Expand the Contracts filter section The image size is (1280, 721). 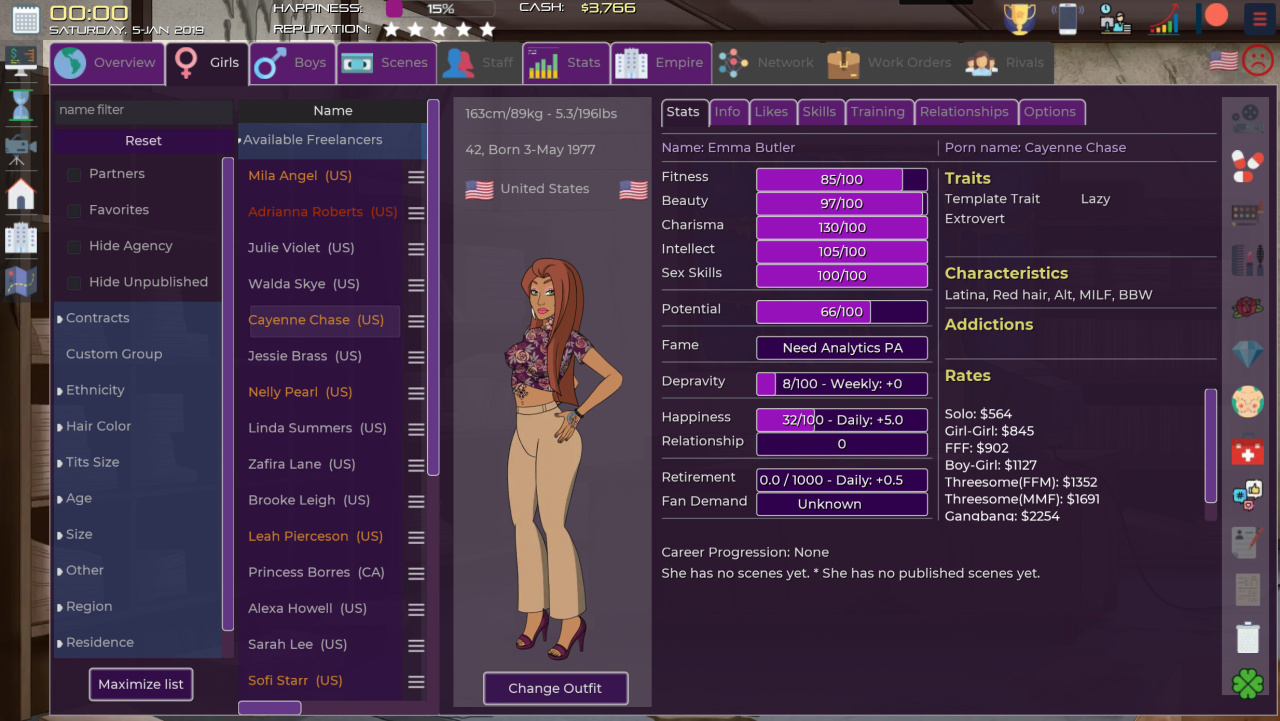96,318
